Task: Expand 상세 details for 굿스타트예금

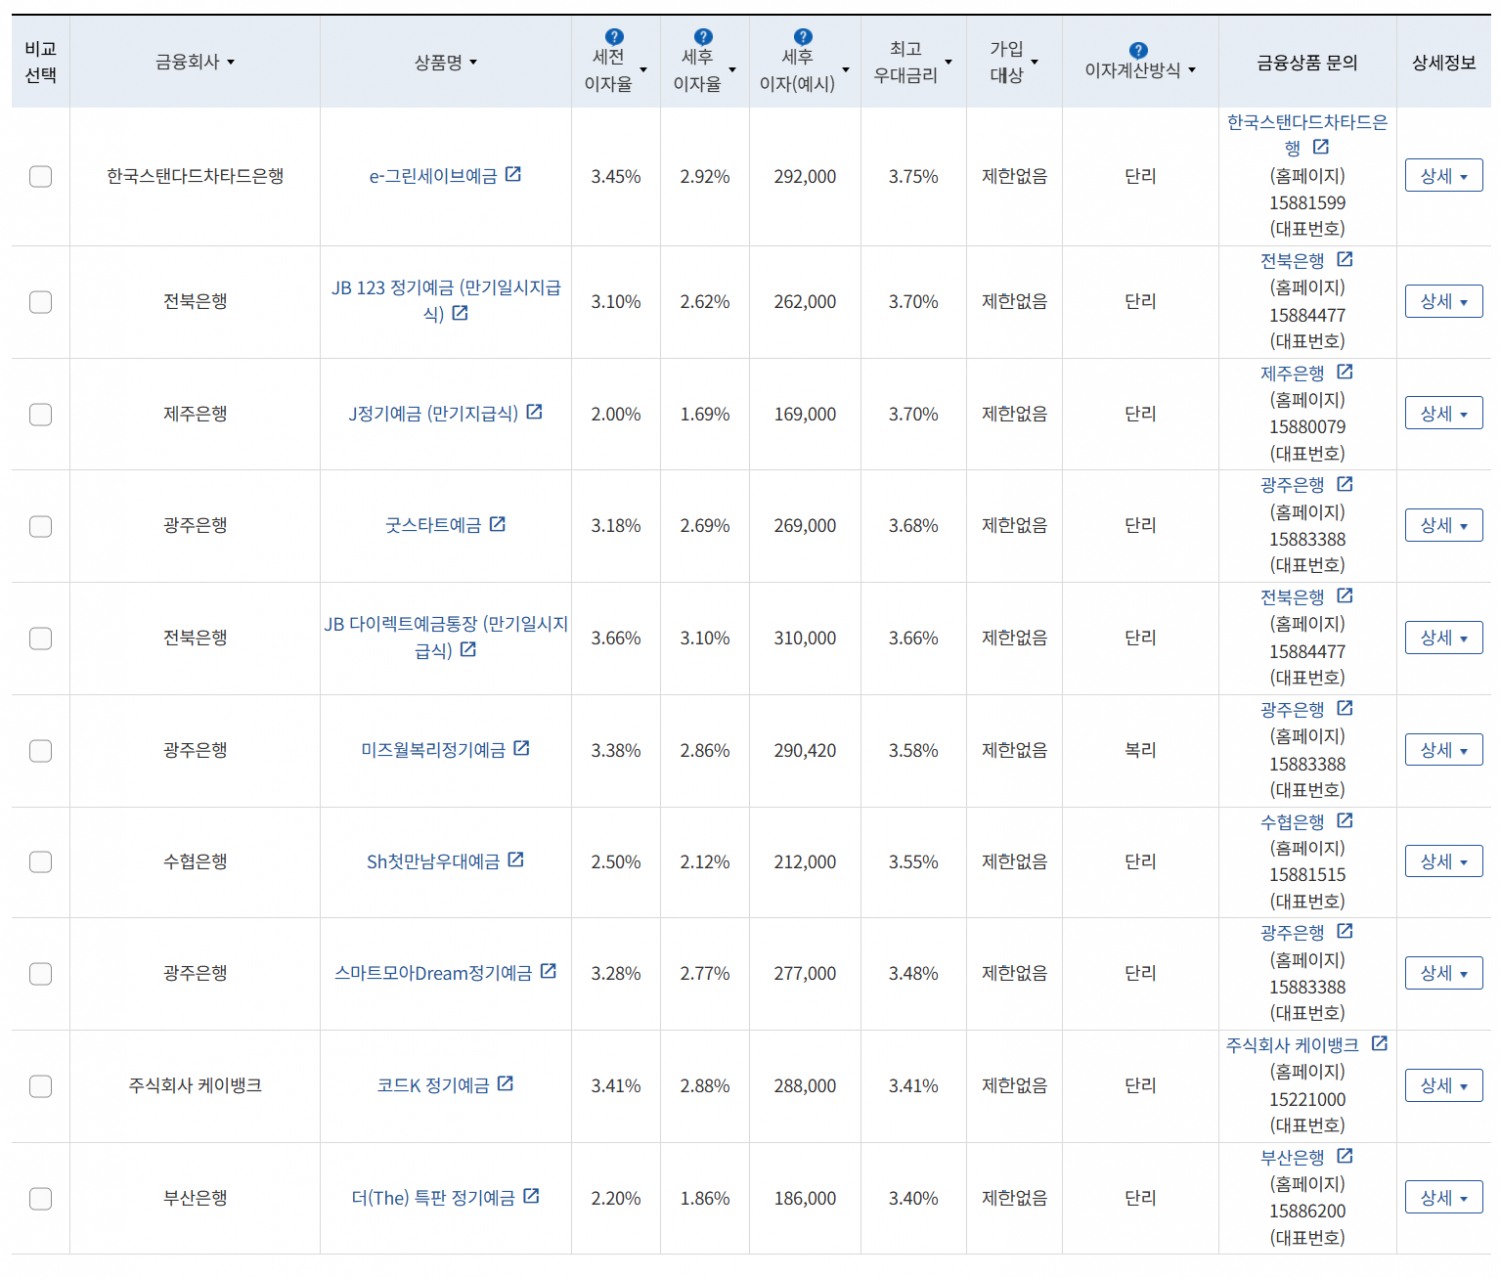Action: click(1443, 525)
